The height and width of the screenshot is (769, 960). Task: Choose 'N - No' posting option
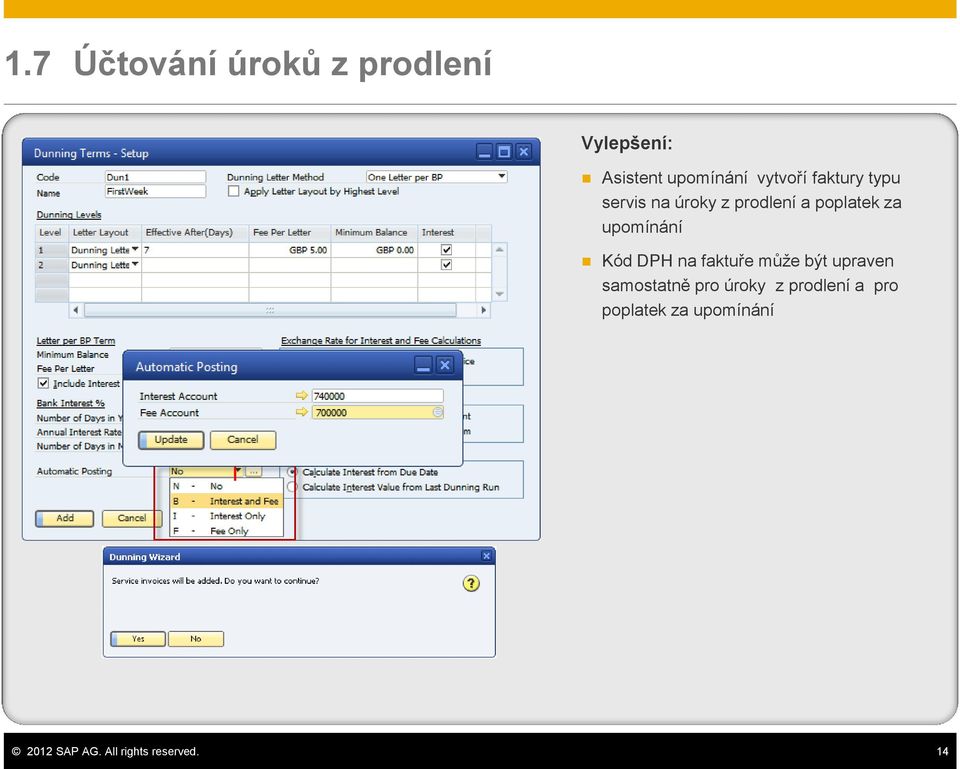pyautogui.click(x=227, y=486)
